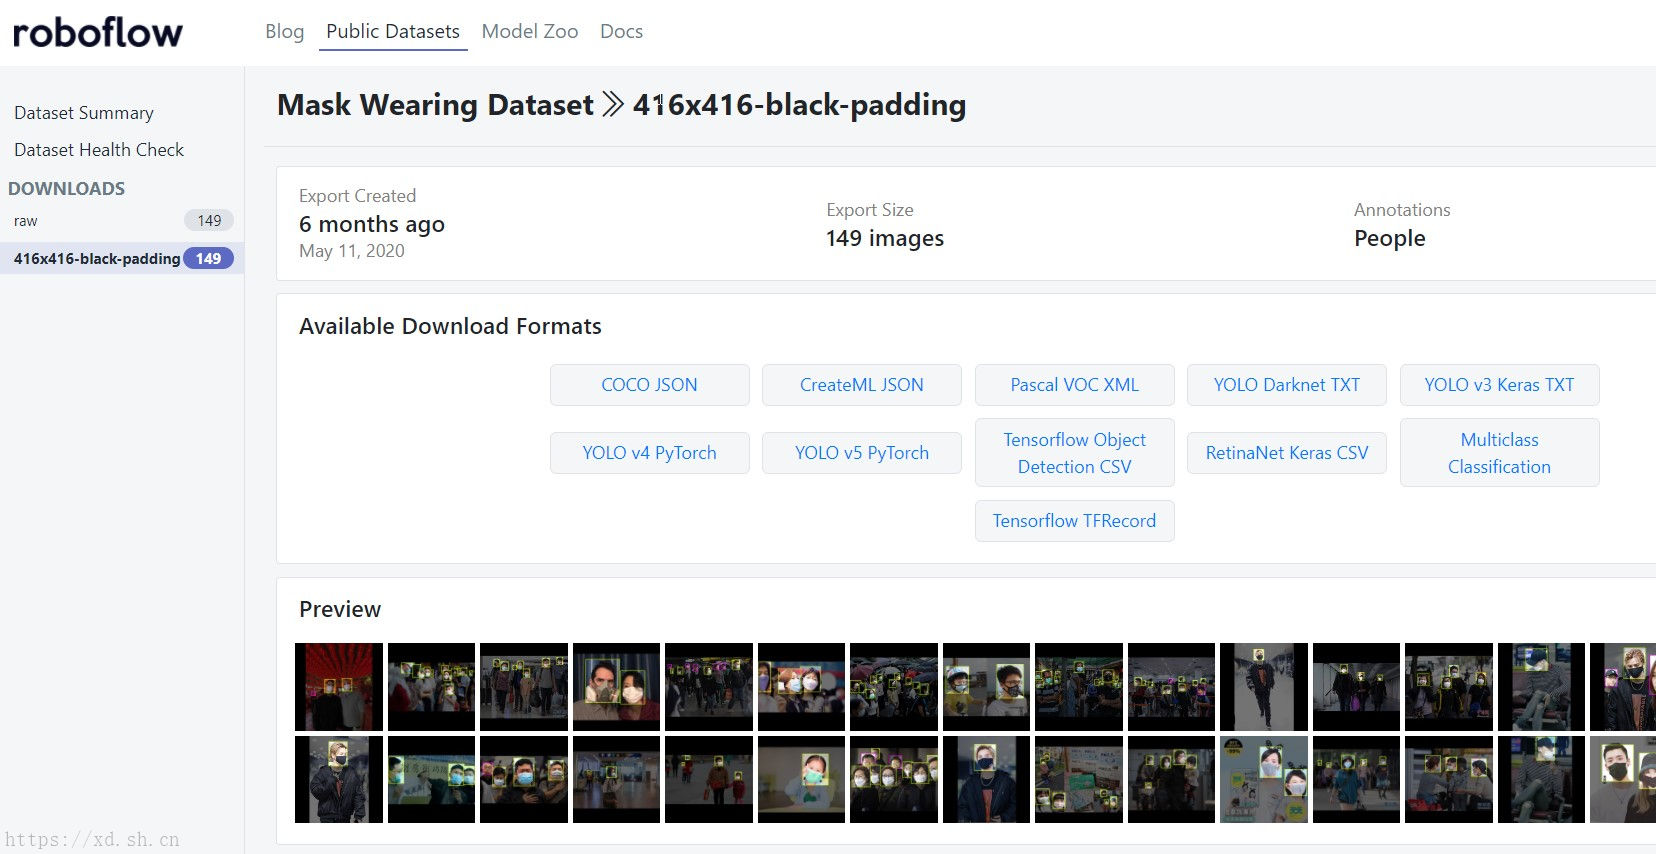This screenshot has height=854, width=1656.
Task: Go to Model Zoo
Action: 530,31
